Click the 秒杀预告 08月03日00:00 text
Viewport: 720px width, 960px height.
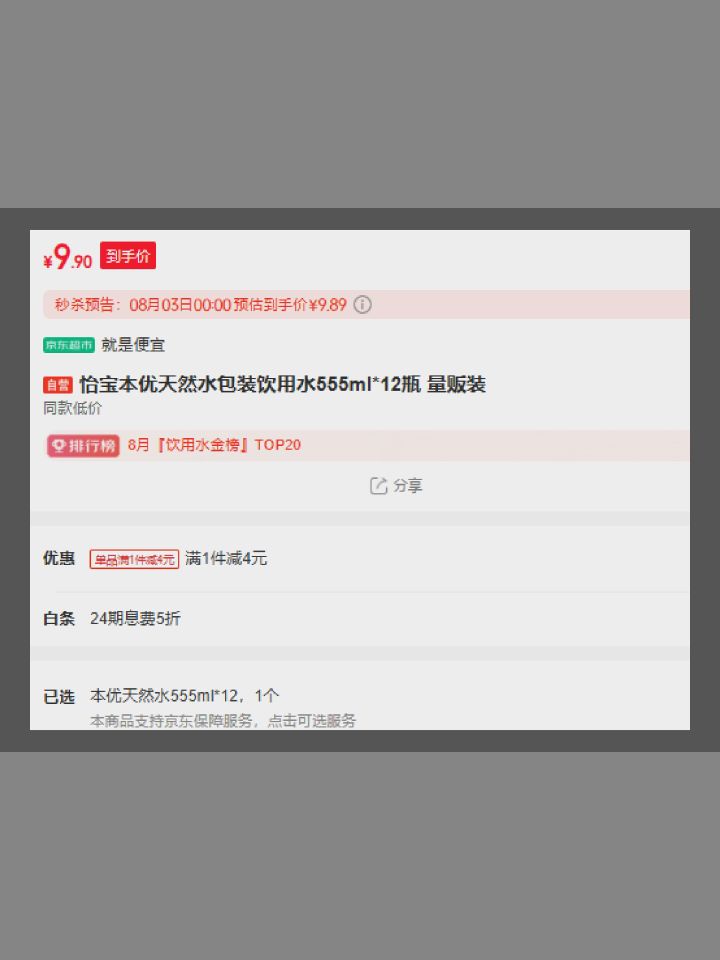143,304
